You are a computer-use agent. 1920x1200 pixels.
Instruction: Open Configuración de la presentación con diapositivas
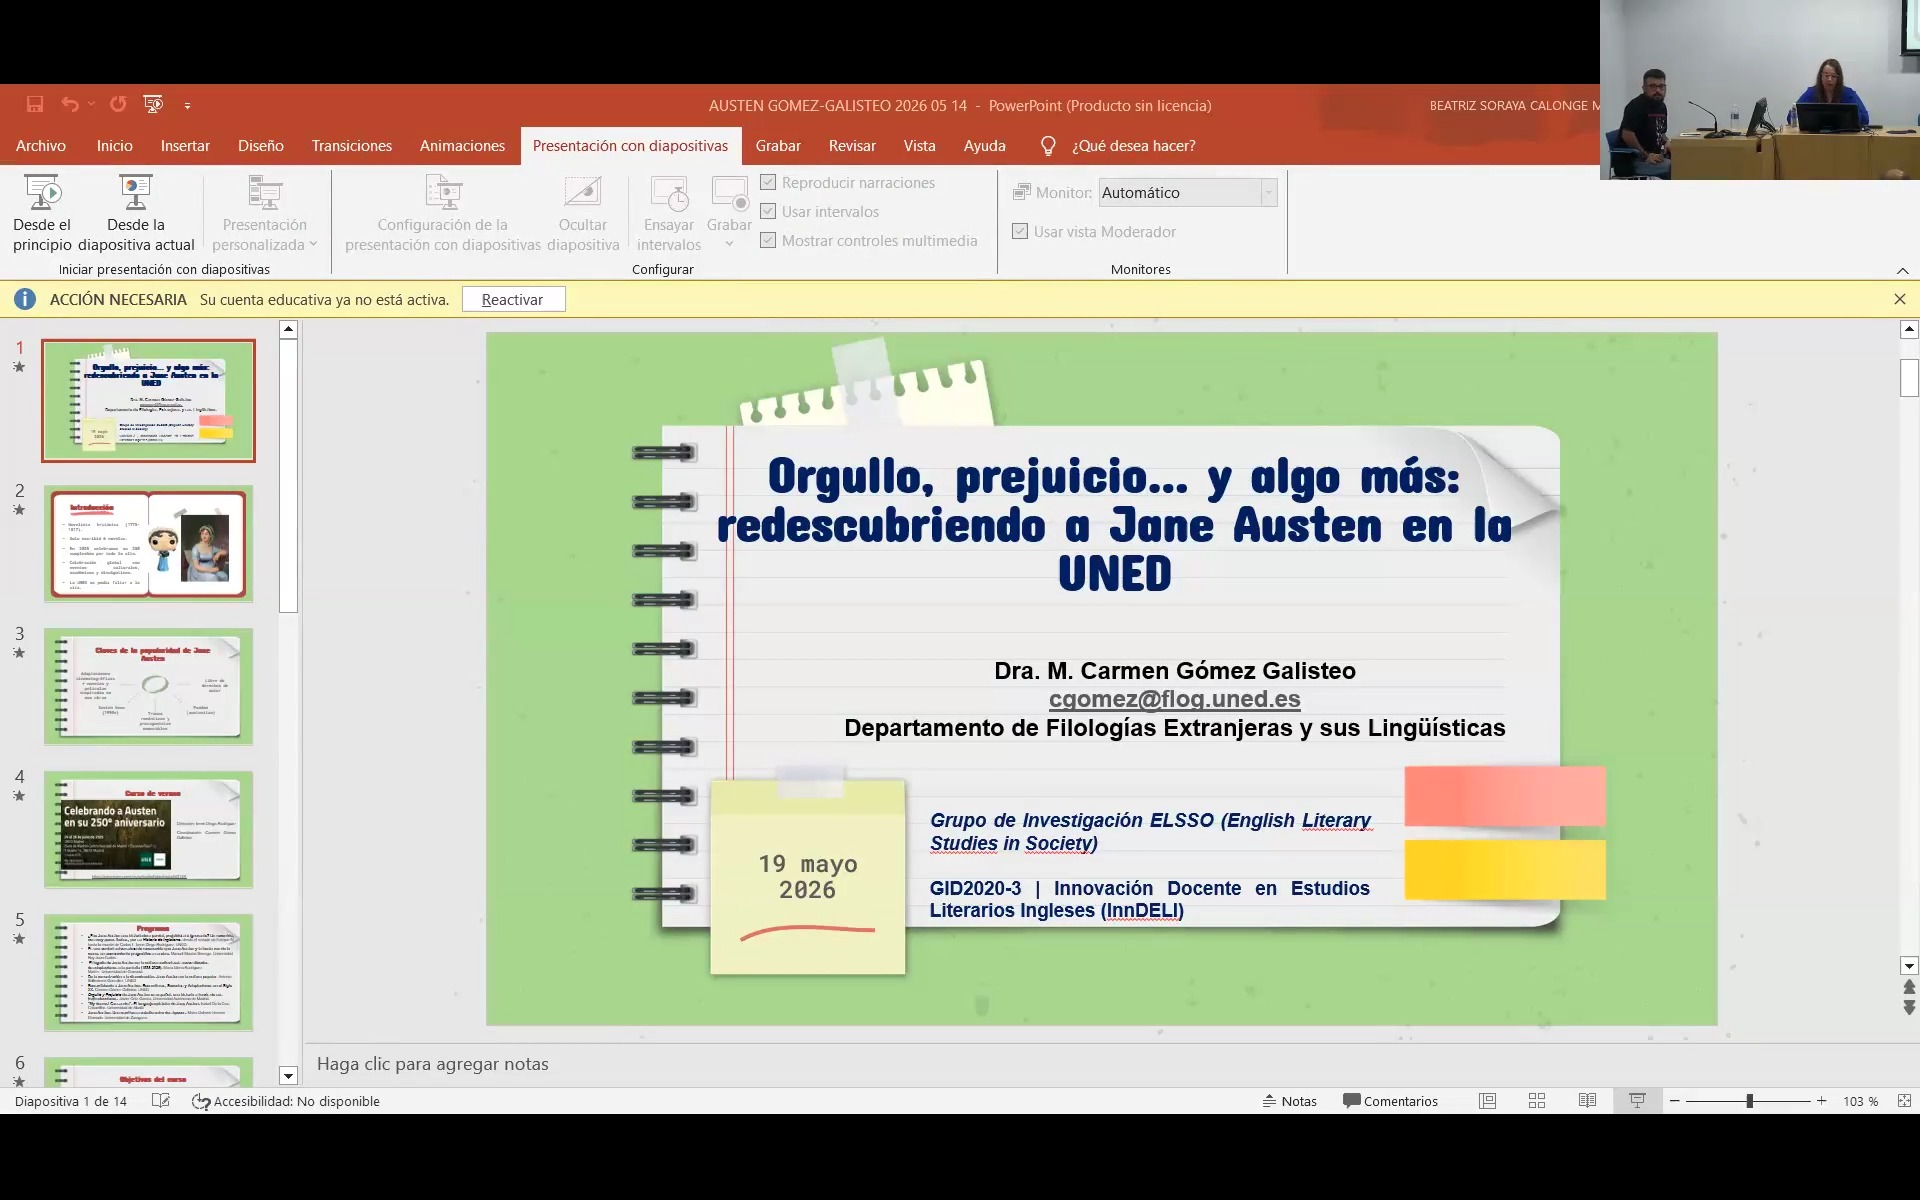click(x=443, y=214)
